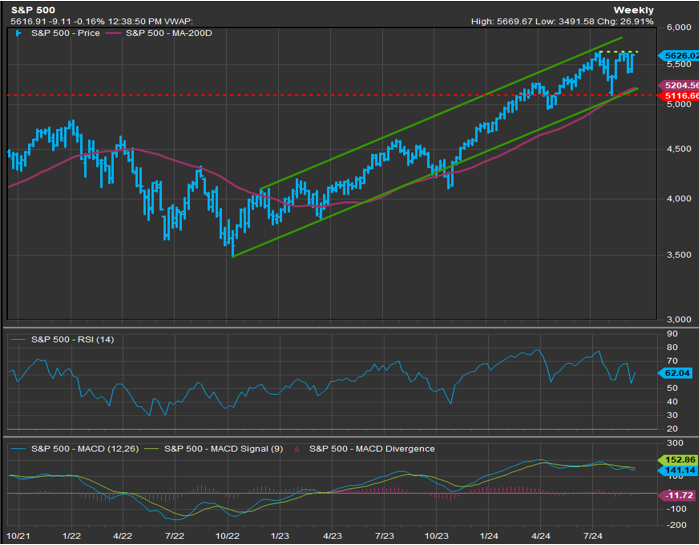
Task: Click the -11.72 MACD divergence tag
Action: tap(677, 495)
